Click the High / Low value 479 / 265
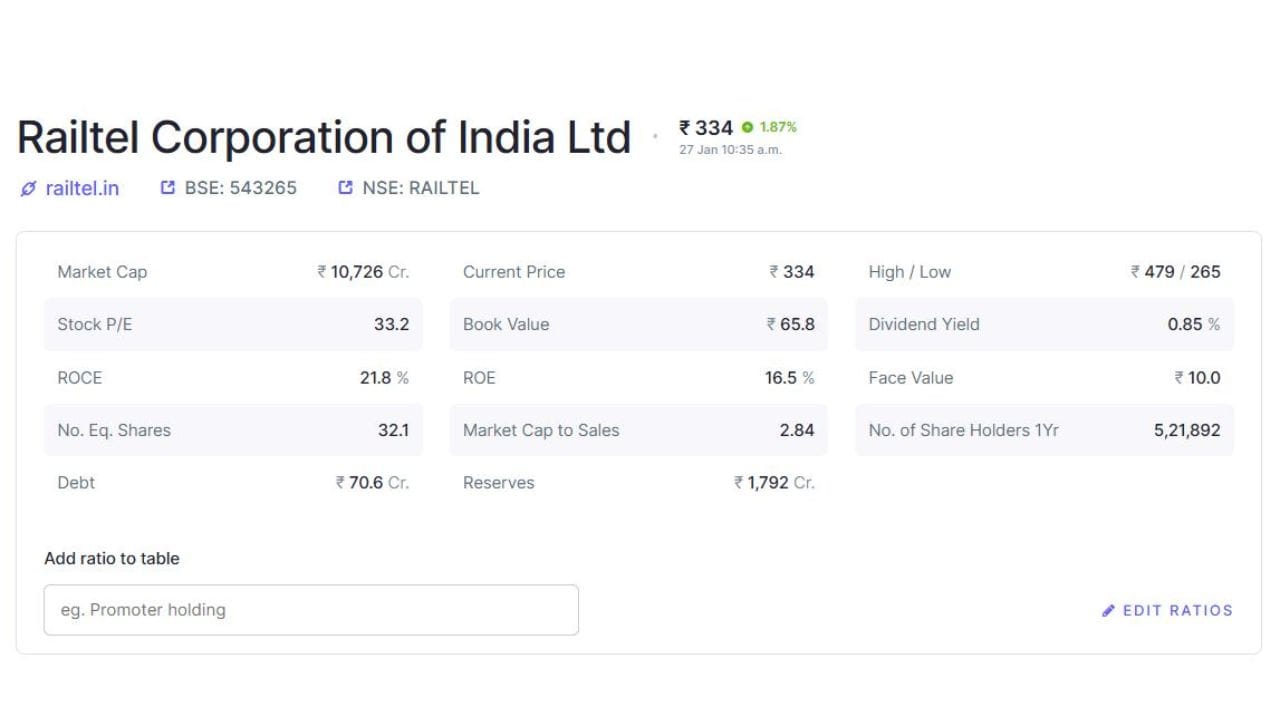The height and width of the screenshot is (720, 1280). click(1176, 272)
